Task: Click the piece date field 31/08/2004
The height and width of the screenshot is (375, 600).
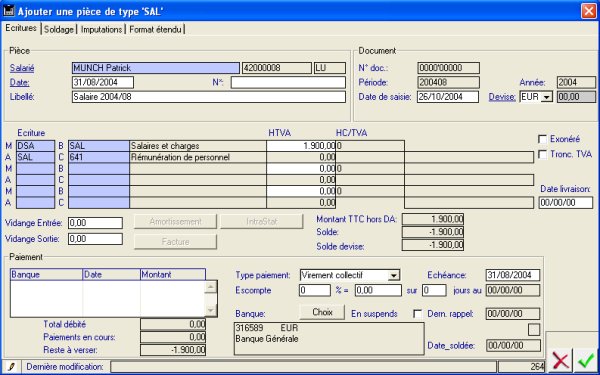Action: click(x=103, y=82)
